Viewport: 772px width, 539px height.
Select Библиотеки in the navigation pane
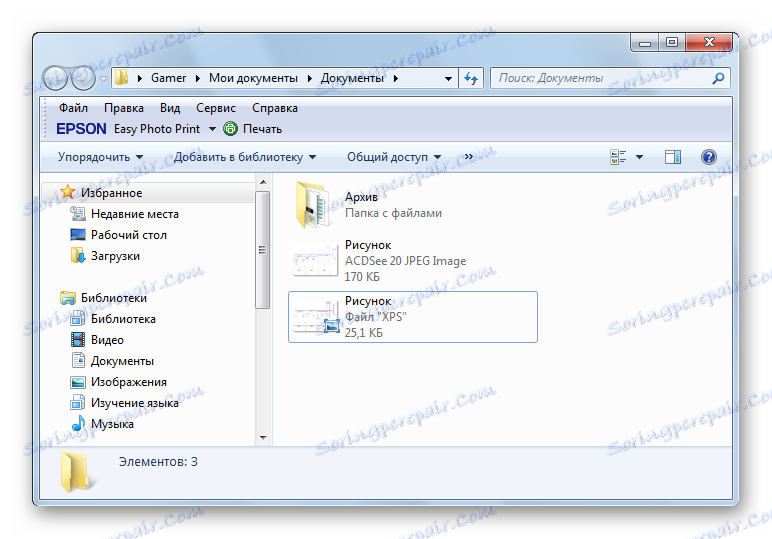click(114, 298)
